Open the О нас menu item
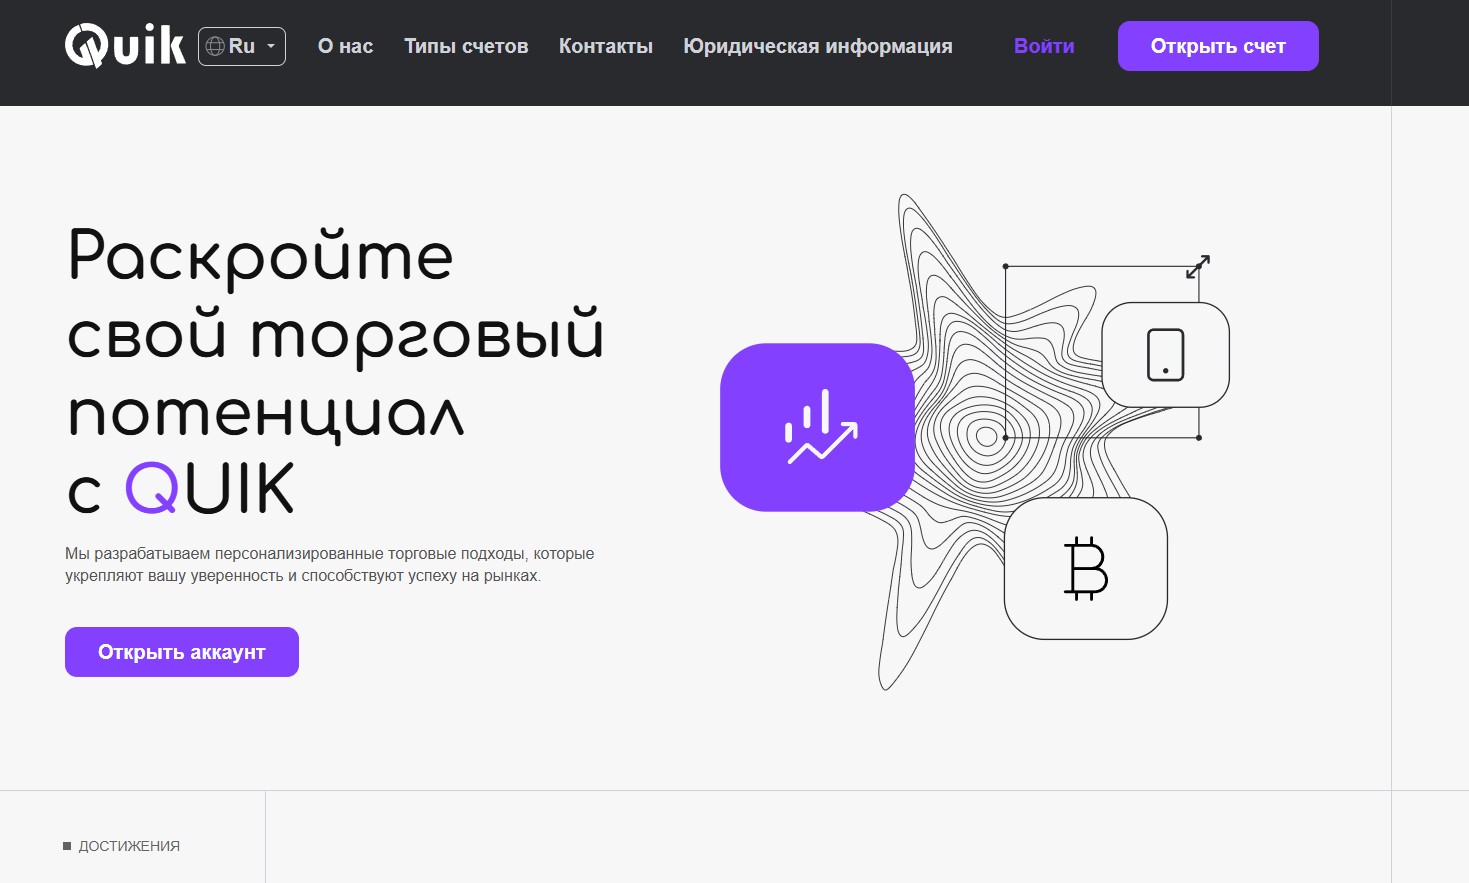Viewport: 1469px width, 883px height. [x=345, y=46]
